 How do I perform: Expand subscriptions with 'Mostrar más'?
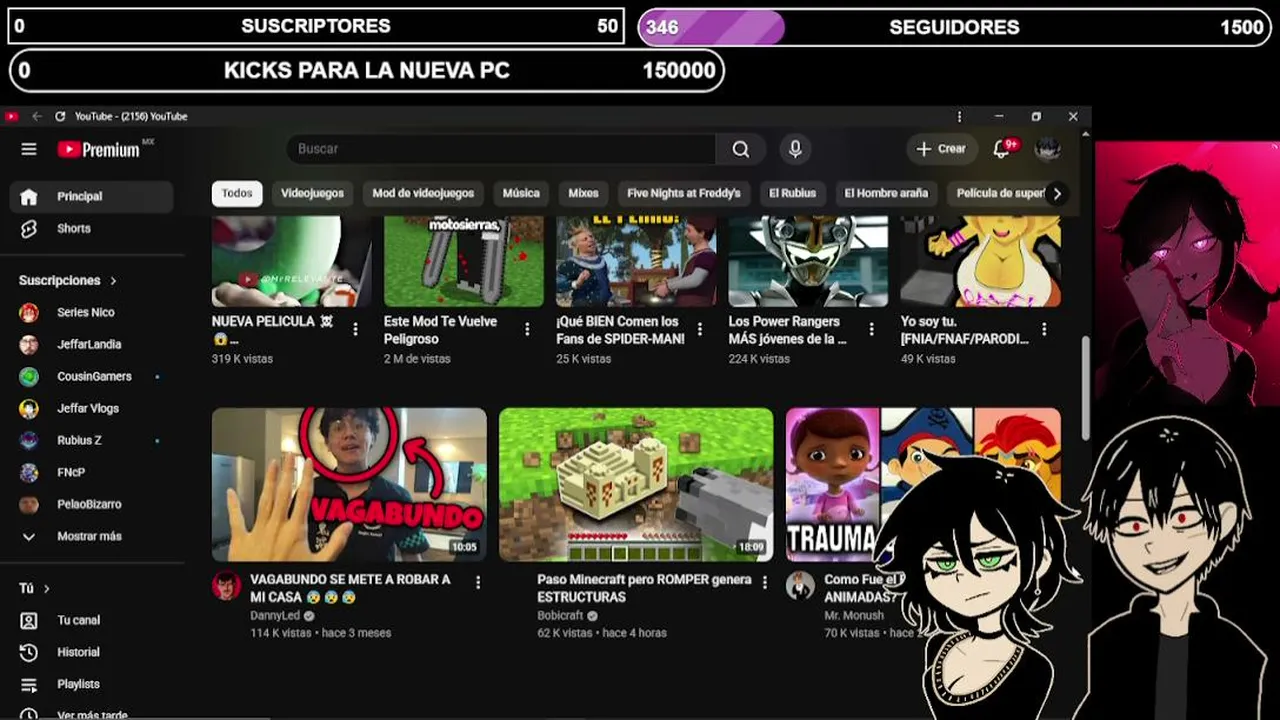pyautogui.click(x=89, y=536)
